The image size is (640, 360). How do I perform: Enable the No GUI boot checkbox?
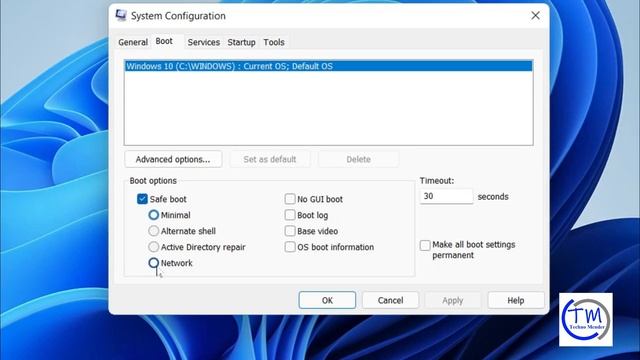(290, 199)
